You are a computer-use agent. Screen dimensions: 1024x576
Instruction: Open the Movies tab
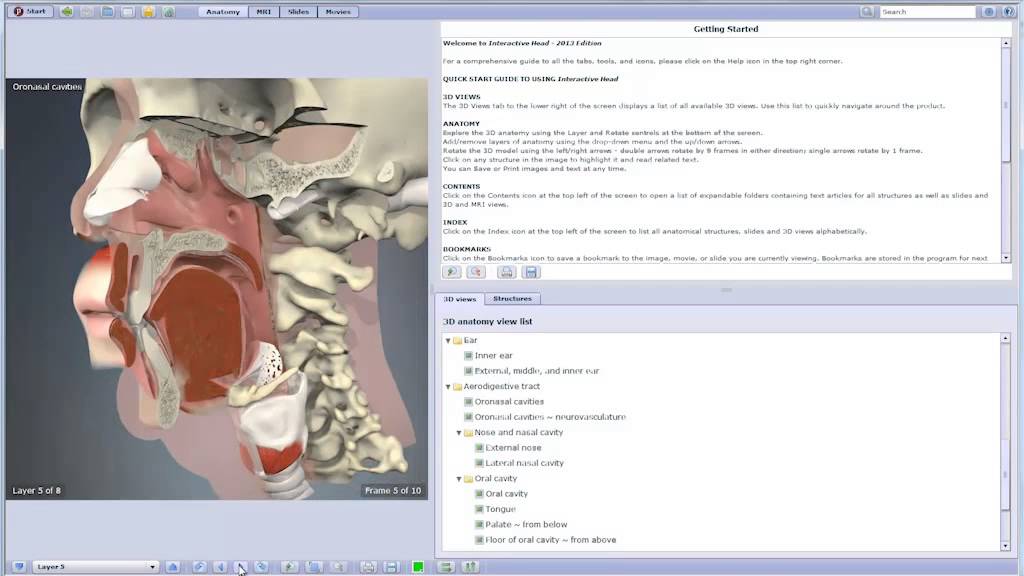click(338, 12)
